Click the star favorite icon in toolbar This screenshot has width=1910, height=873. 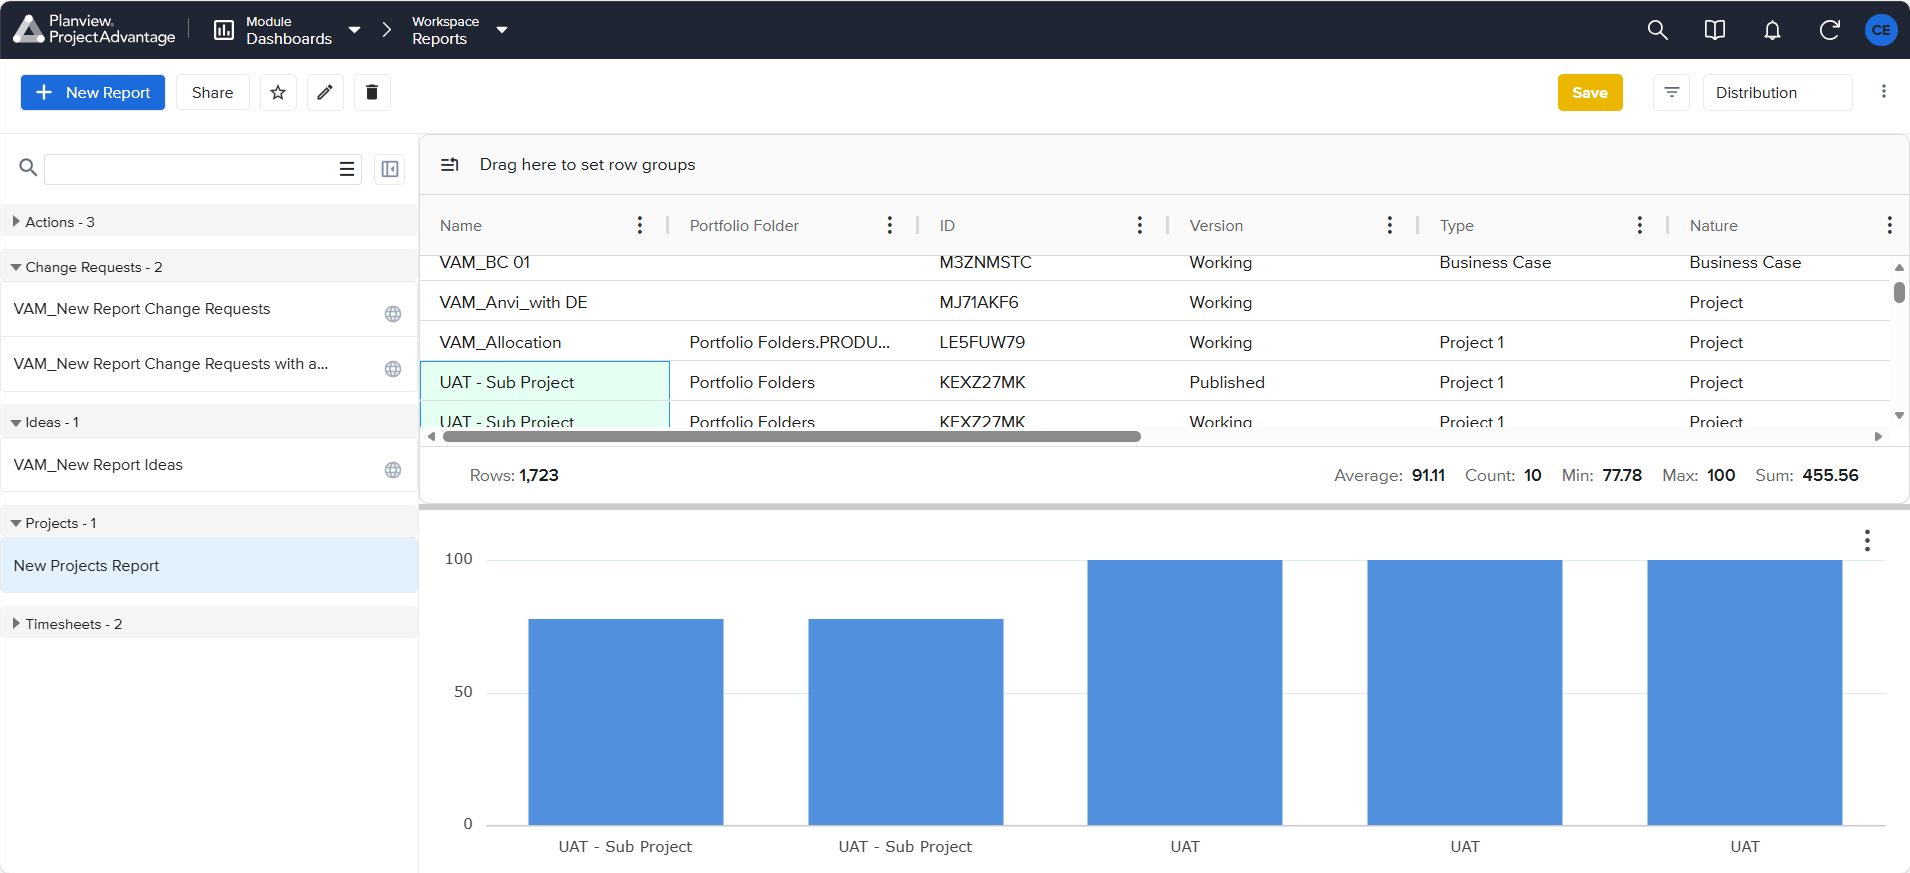pos(278,92)
